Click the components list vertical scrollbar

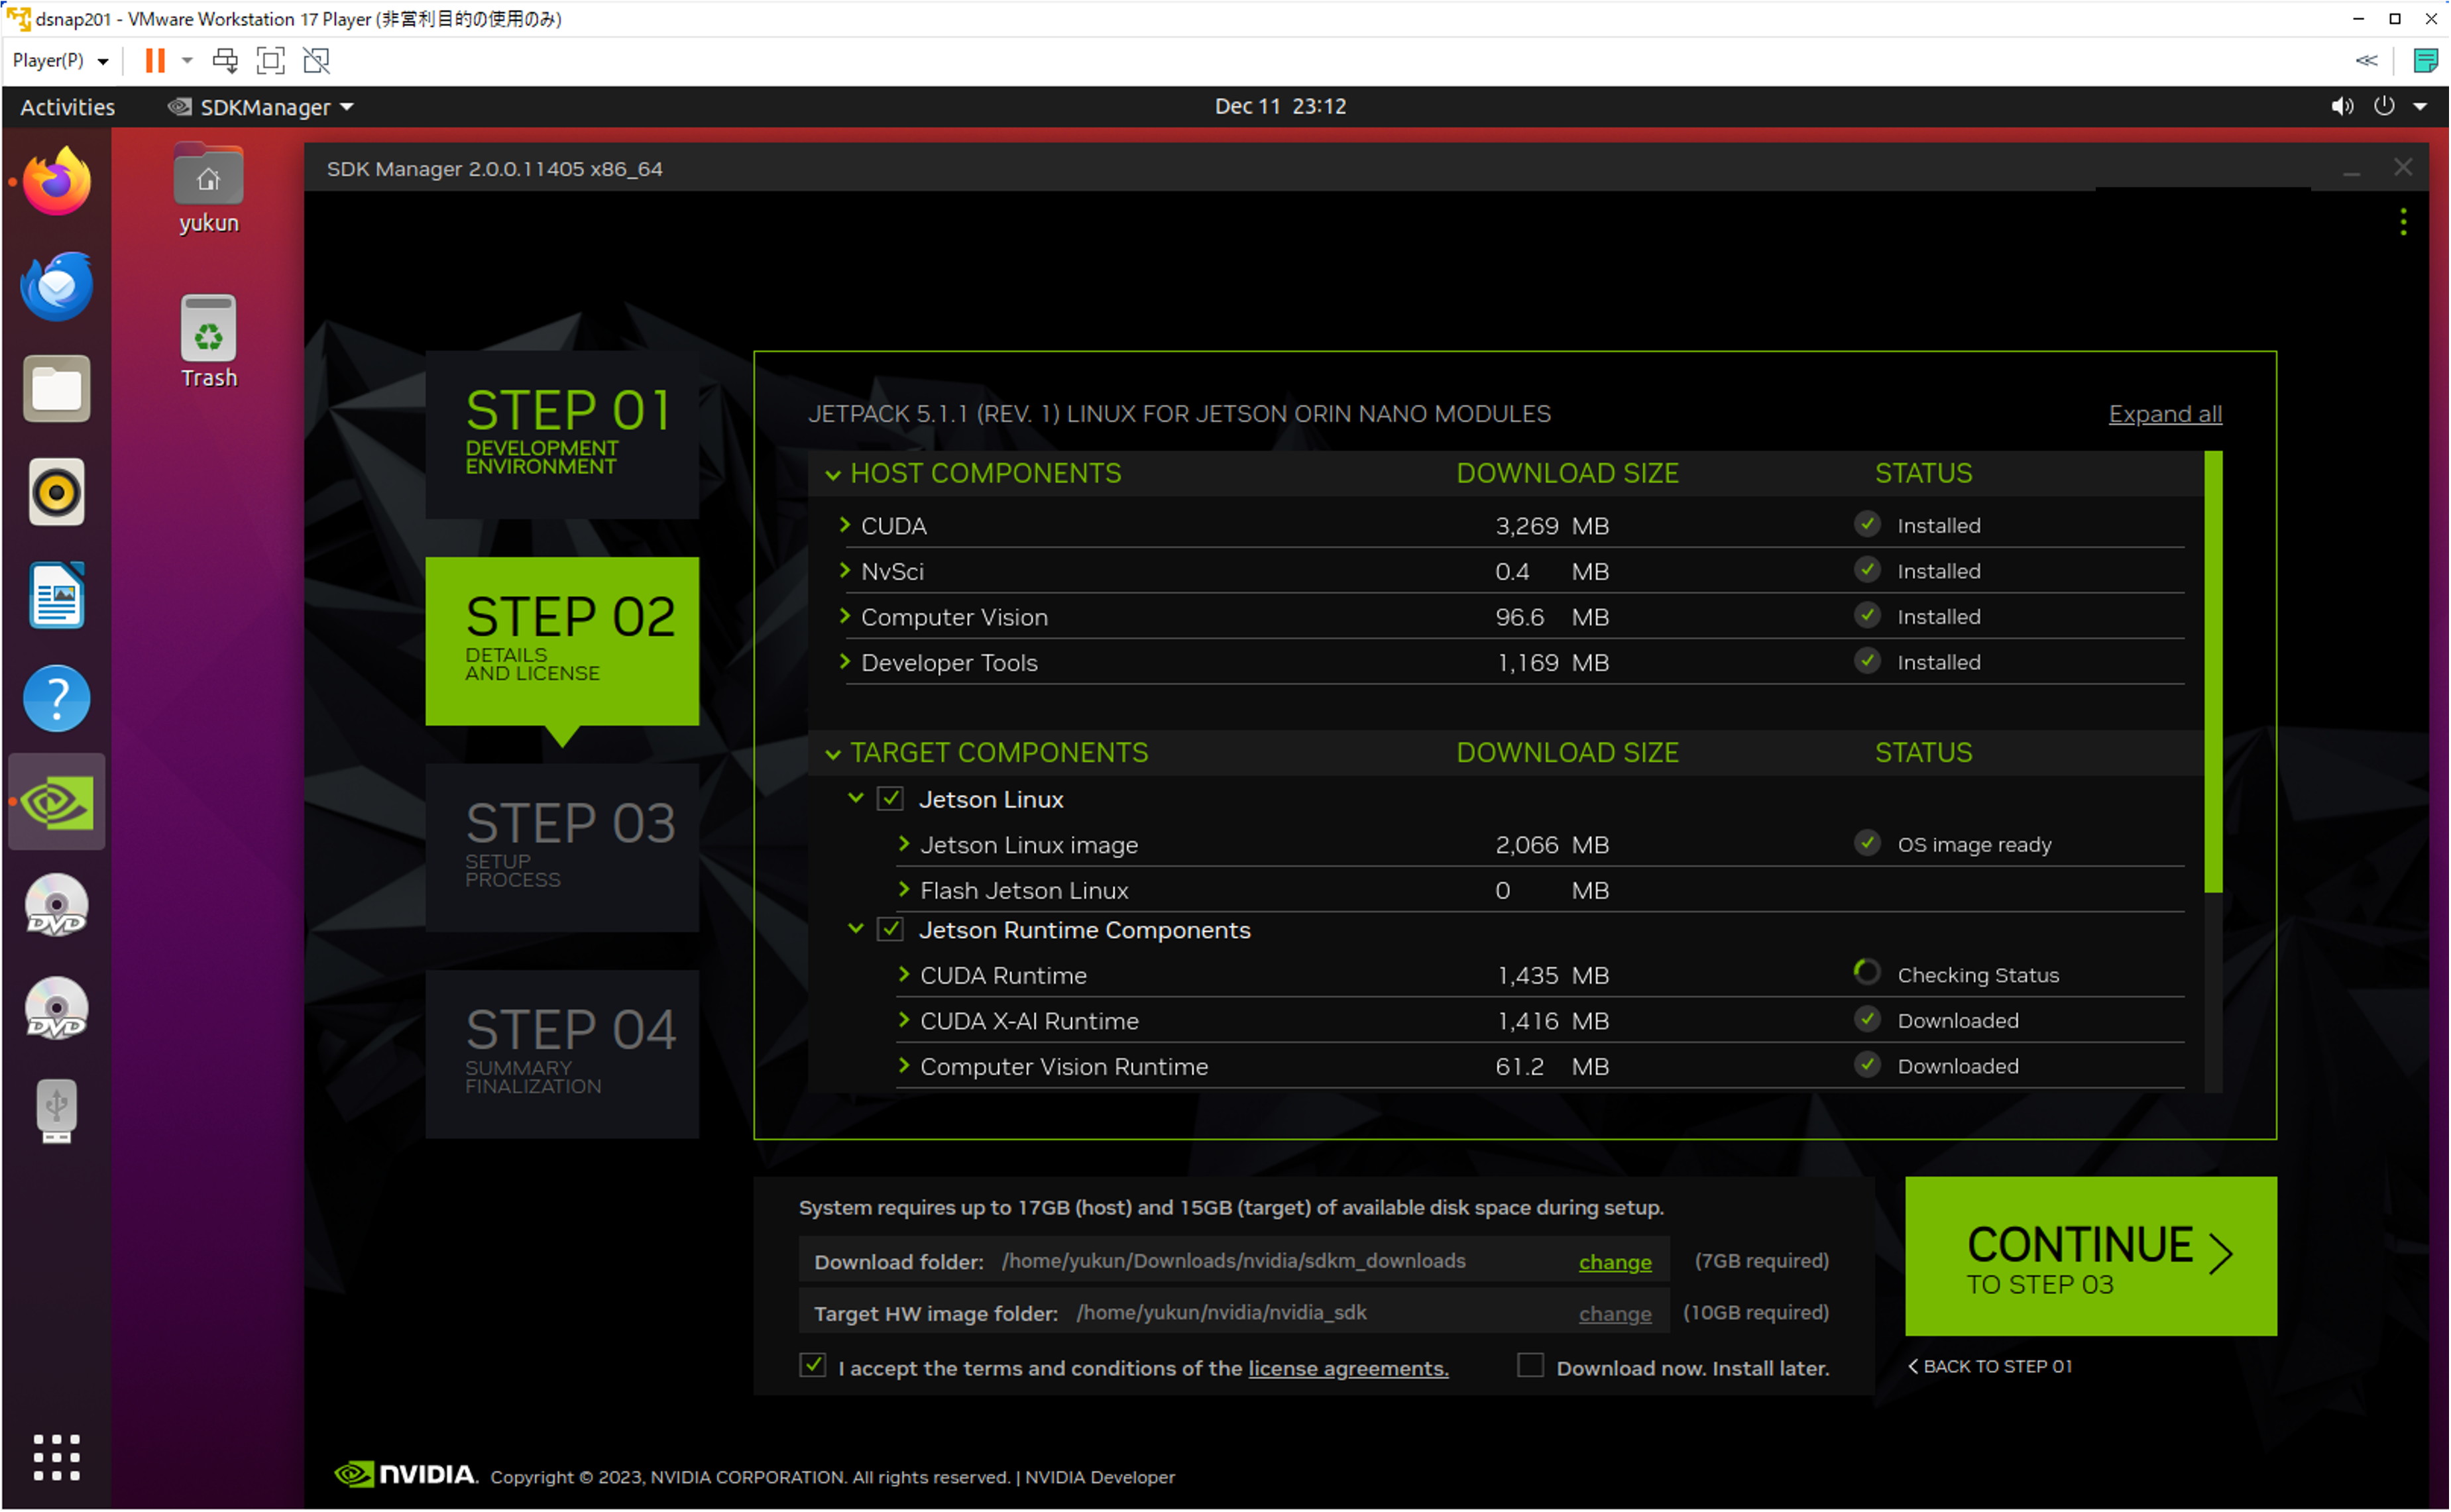point(2213,671)
